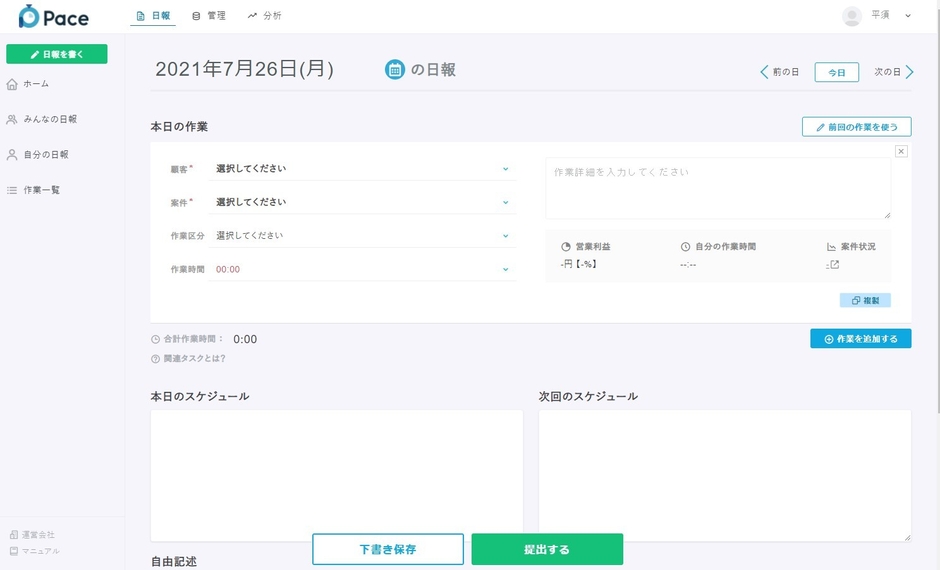940x570 pixels.
Task: Open the 作業区分 dropdown
Action: coord(362,236)
